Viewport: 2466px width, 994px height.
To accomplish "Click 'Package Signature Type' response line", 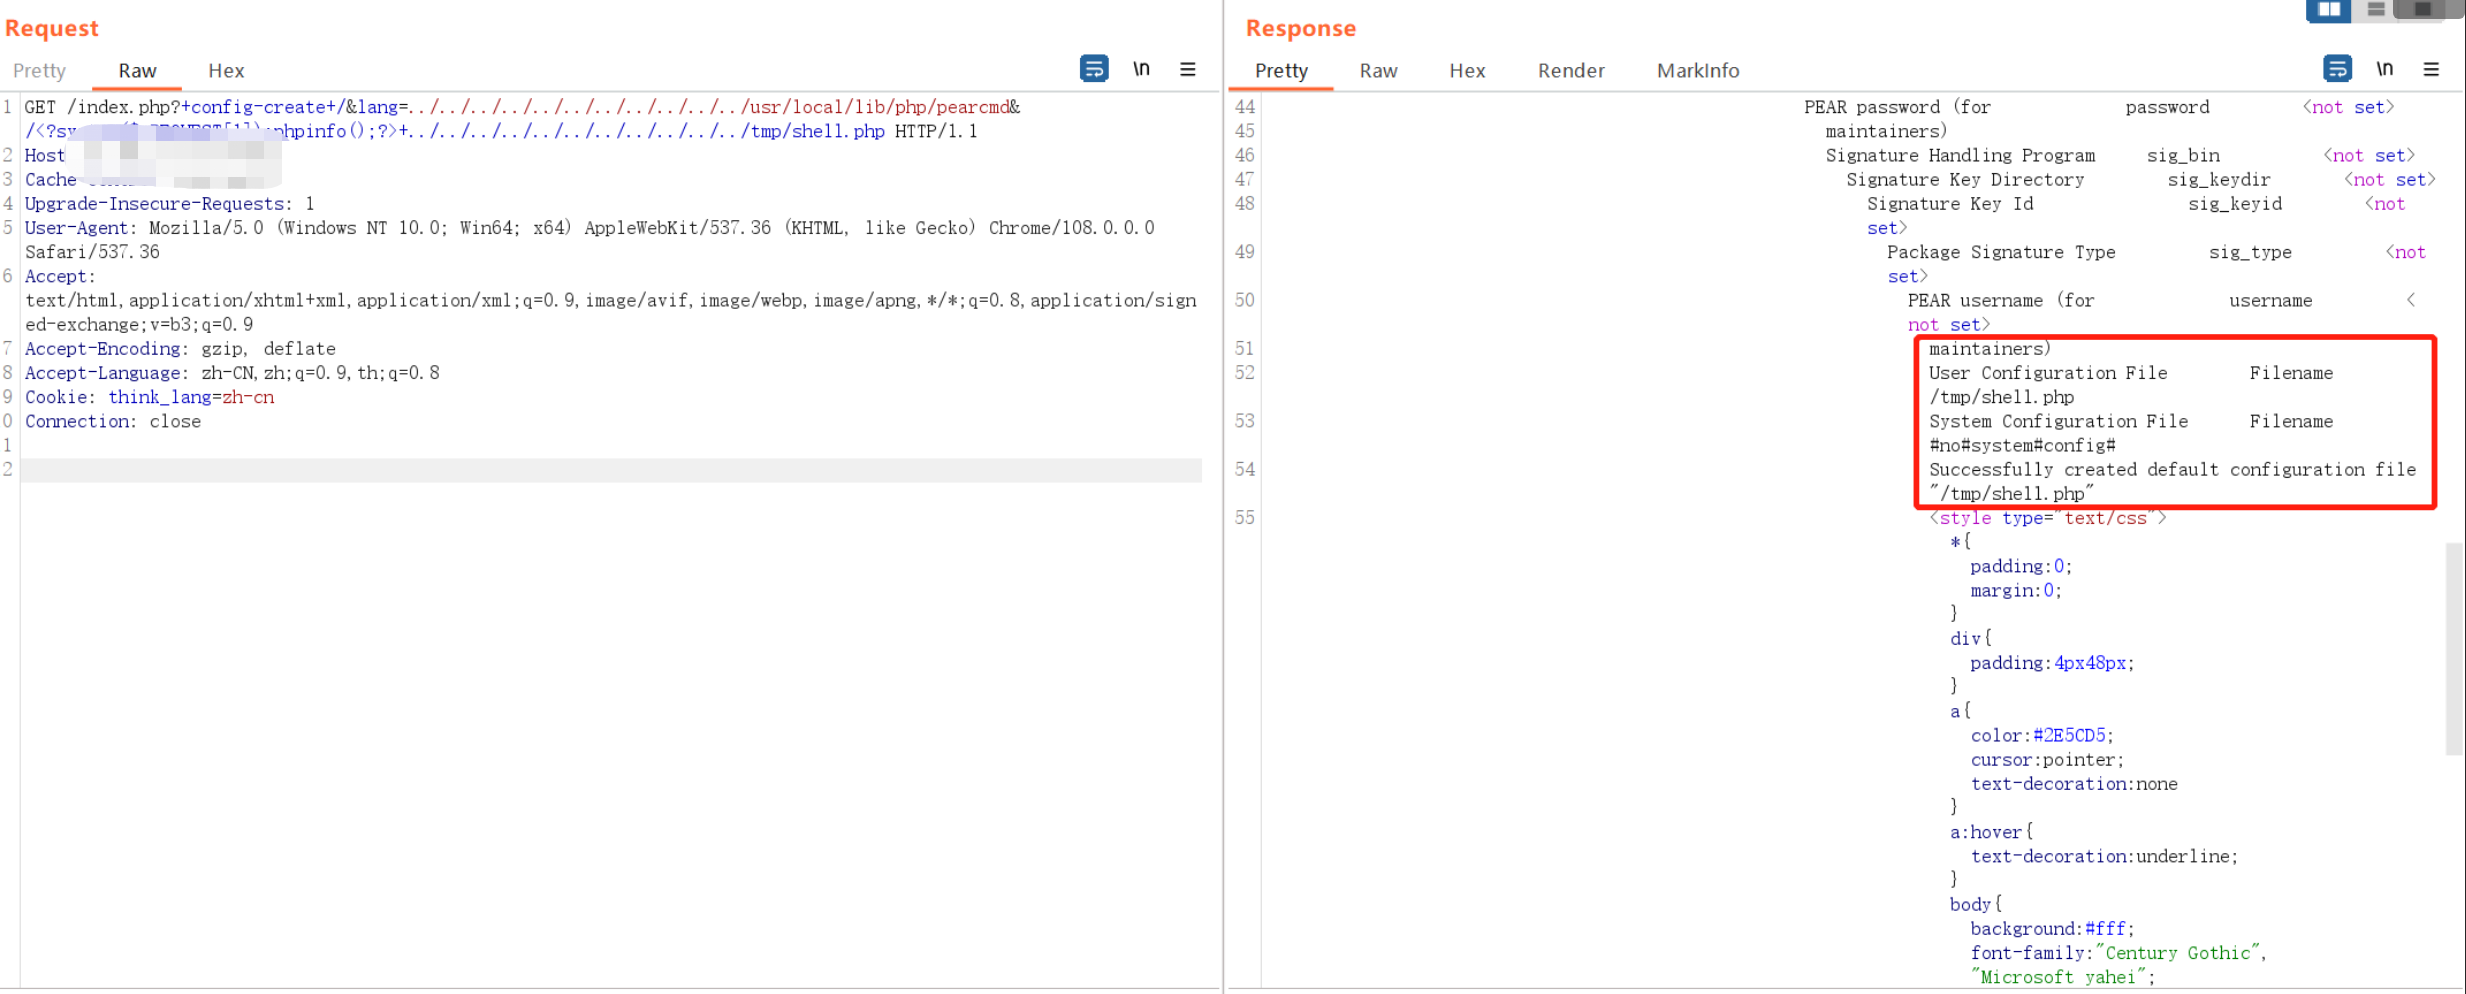I will point(2001,252).
